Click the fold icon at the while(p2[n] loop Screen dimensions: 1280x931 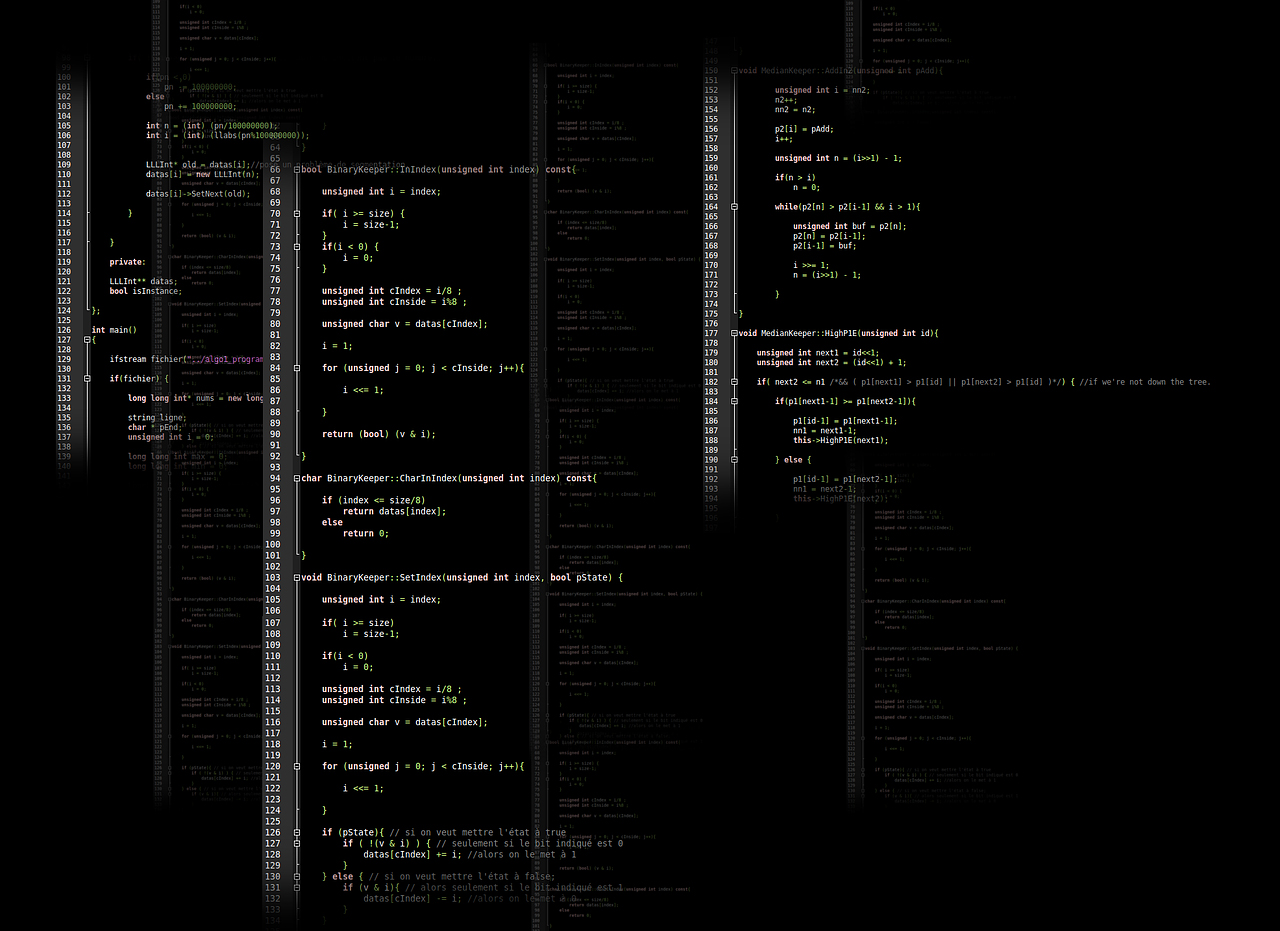734,206
